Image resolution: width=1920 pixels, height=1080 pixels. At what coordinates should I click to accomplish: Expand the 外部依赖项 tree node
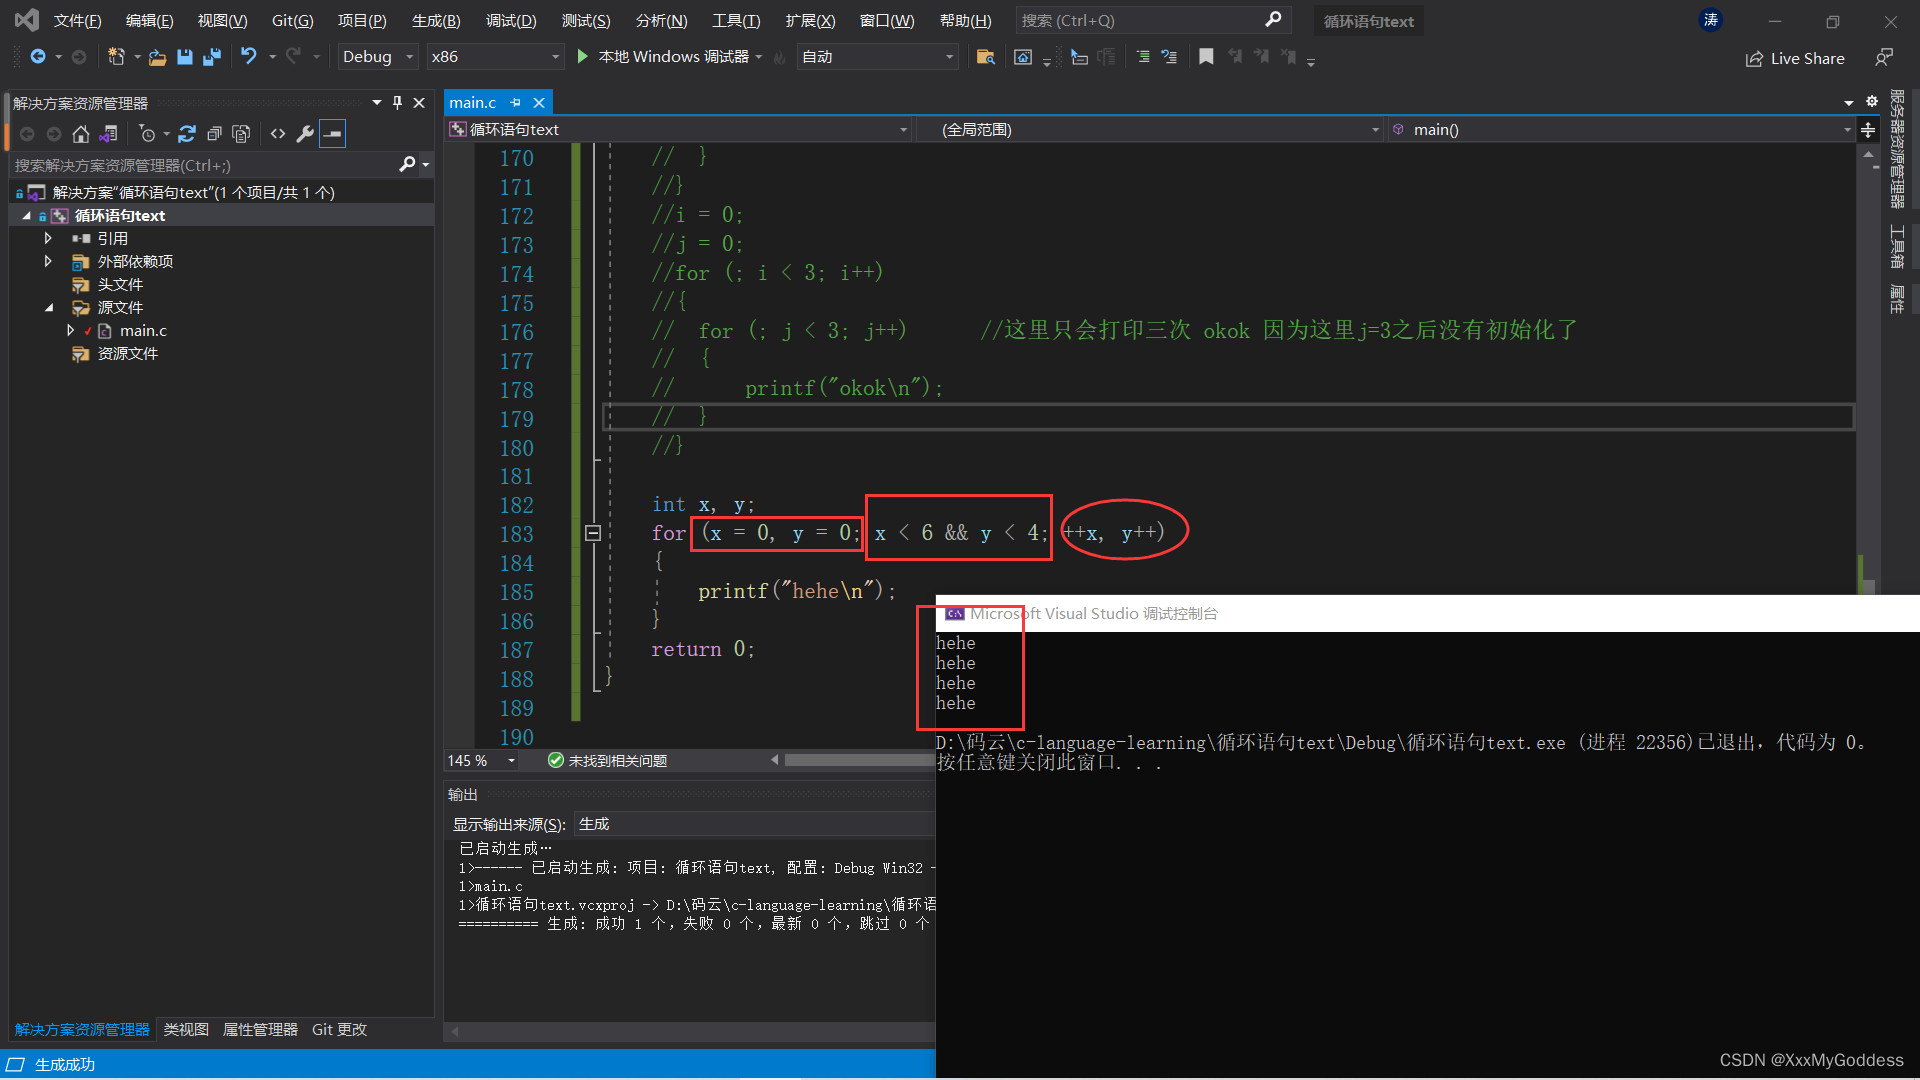47,261
